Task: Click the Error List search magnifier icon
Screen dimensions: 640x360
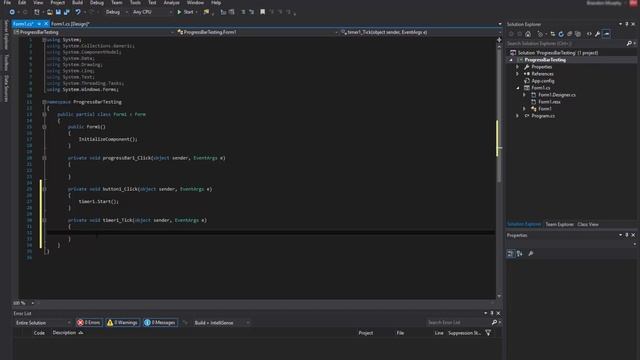Action: point(494,322)
